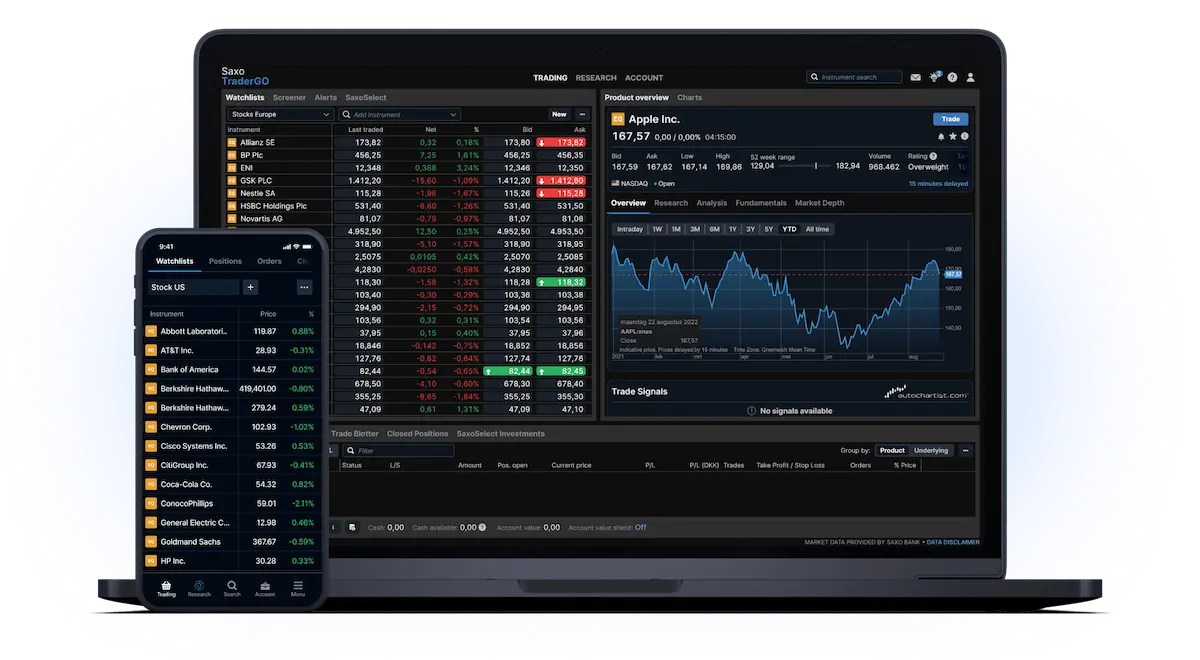Image resolution: width=1200 pixels, height=660 pixels.
Task: Show Apple Inc. info icon
Action: [x=964, y=136]
